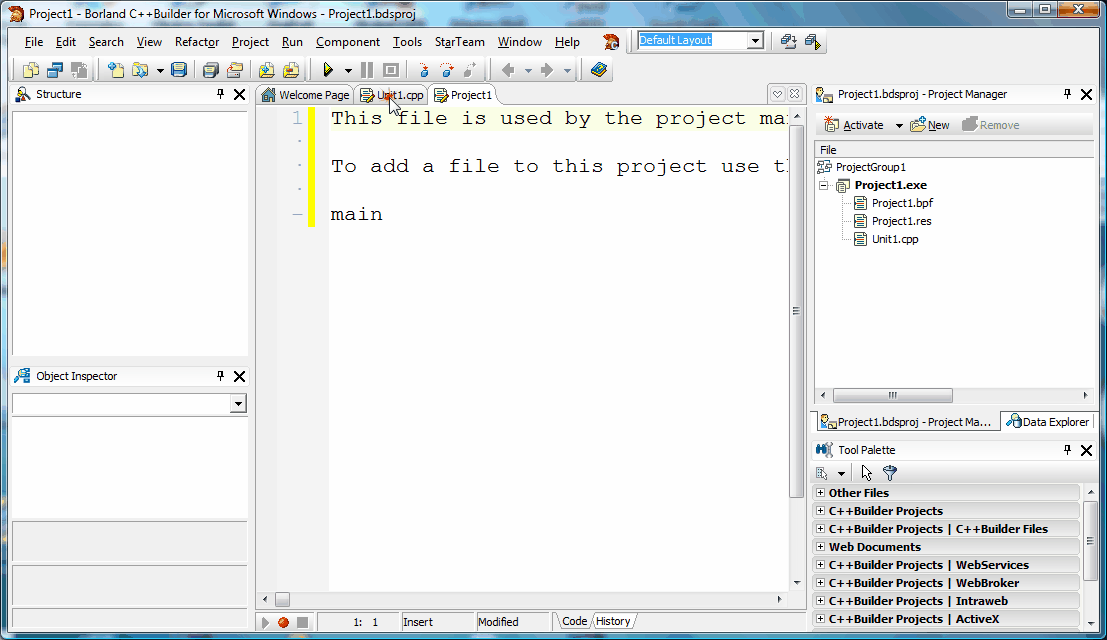Click the macro record red circle icon
This screenshot has width=1107, height=640.
click(283, 622)
